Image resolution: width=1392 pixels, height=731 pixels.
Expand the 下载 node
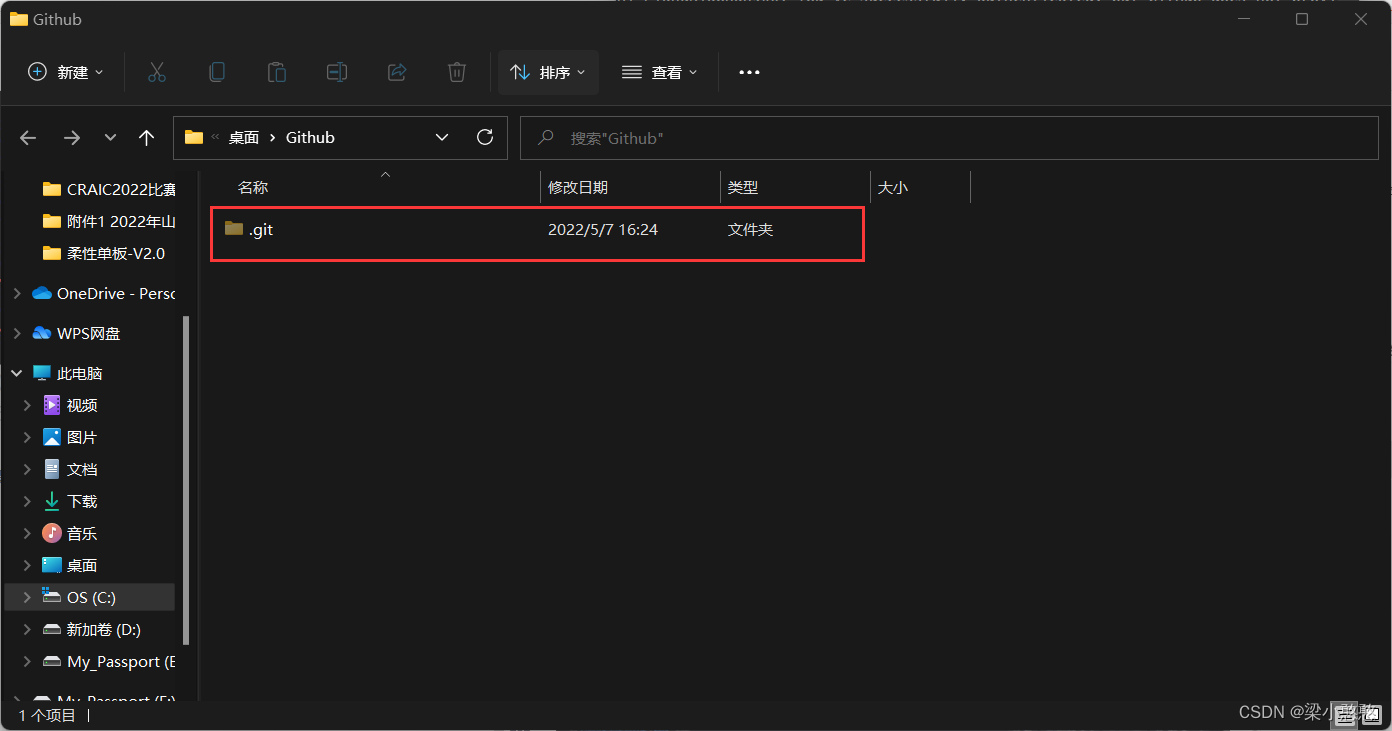pyautogui.click(x=27, y=501)
